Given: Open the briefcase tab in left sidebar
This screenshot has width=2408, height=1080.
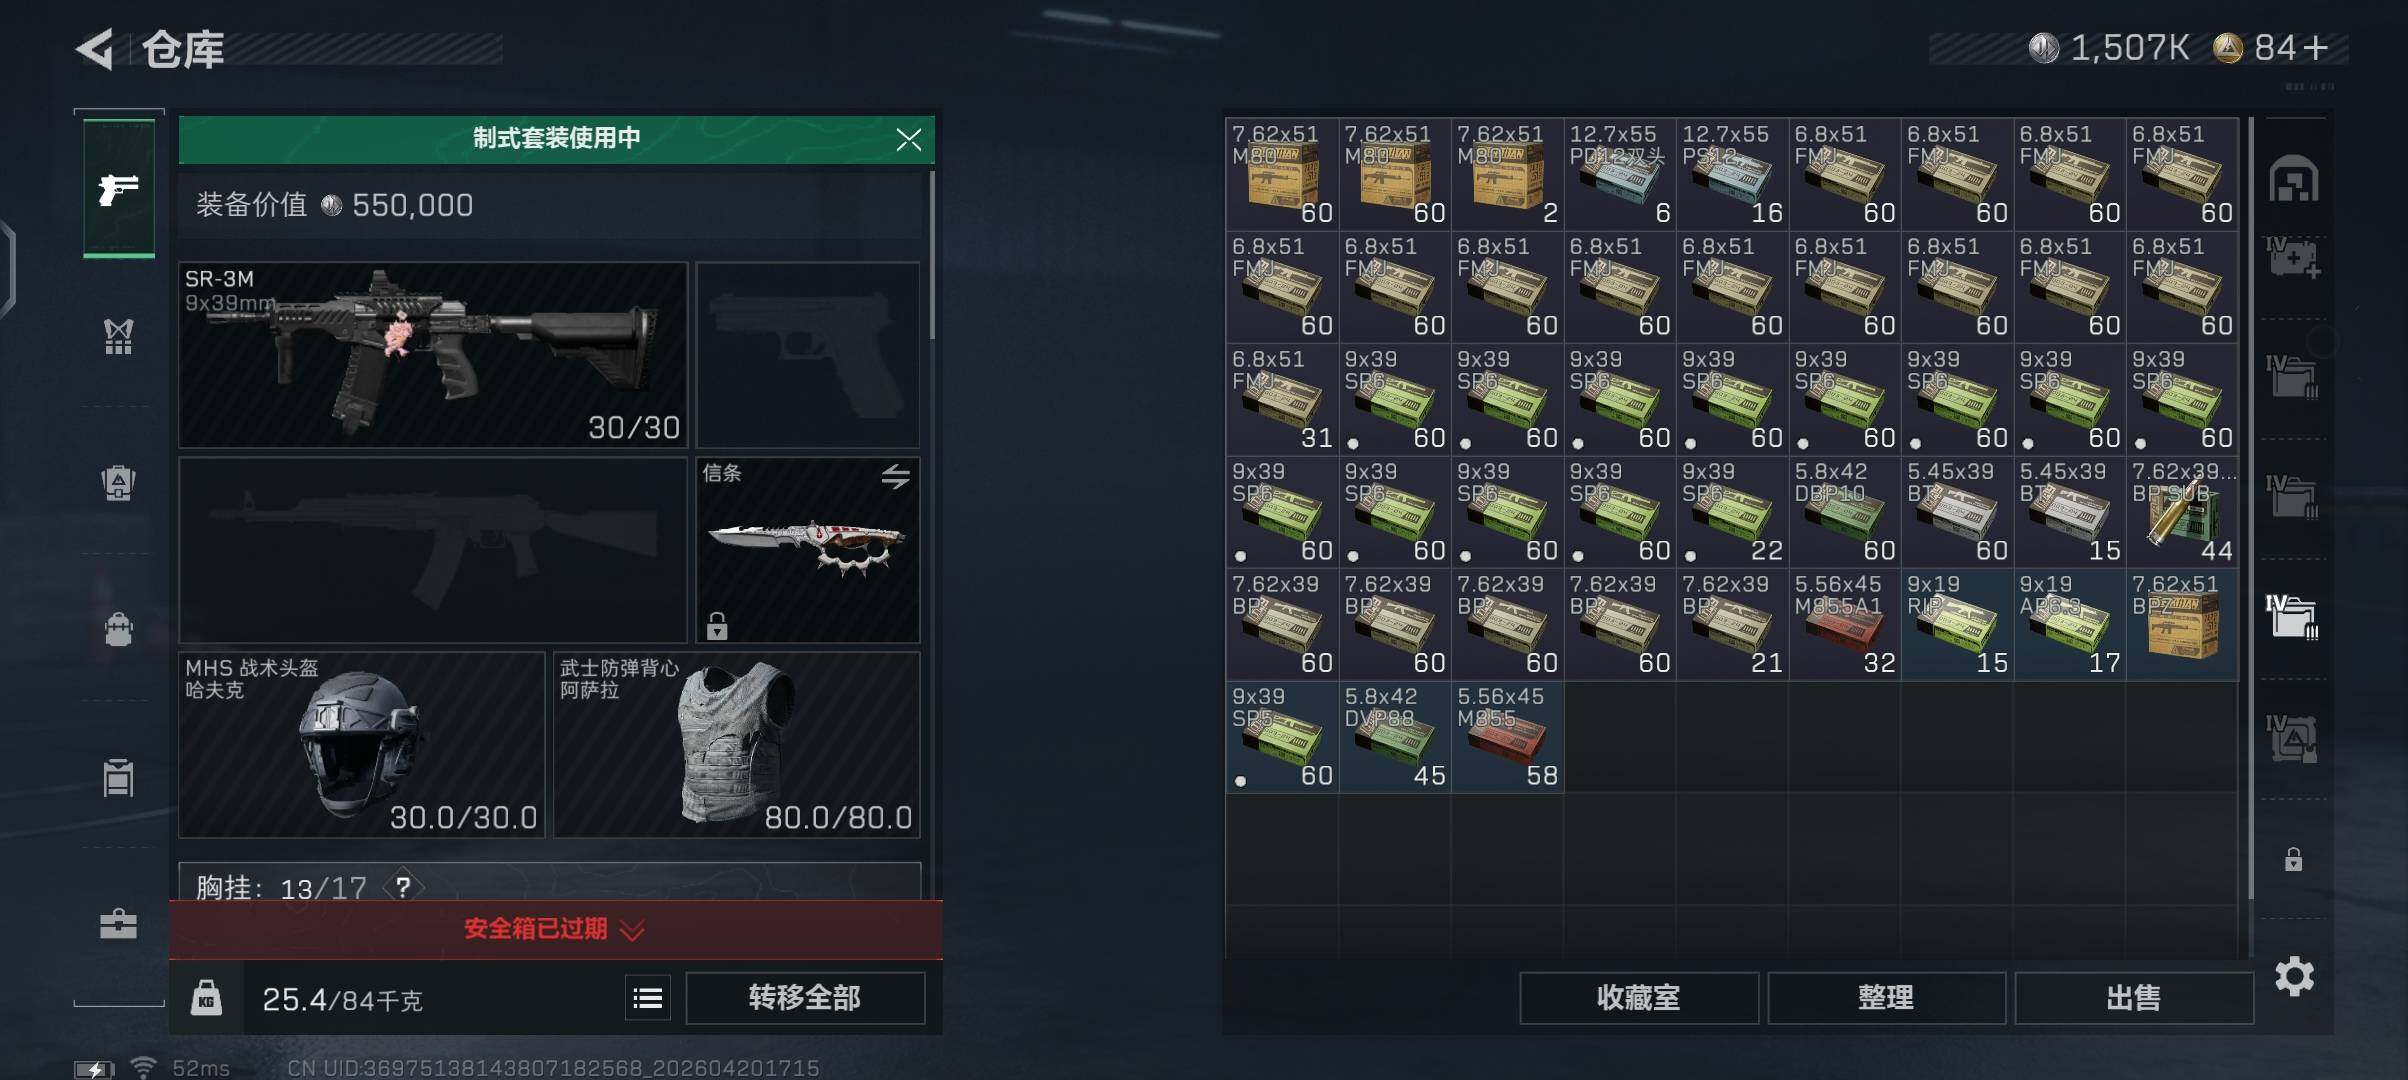Looking at the screenshot, I should (118, 923).
